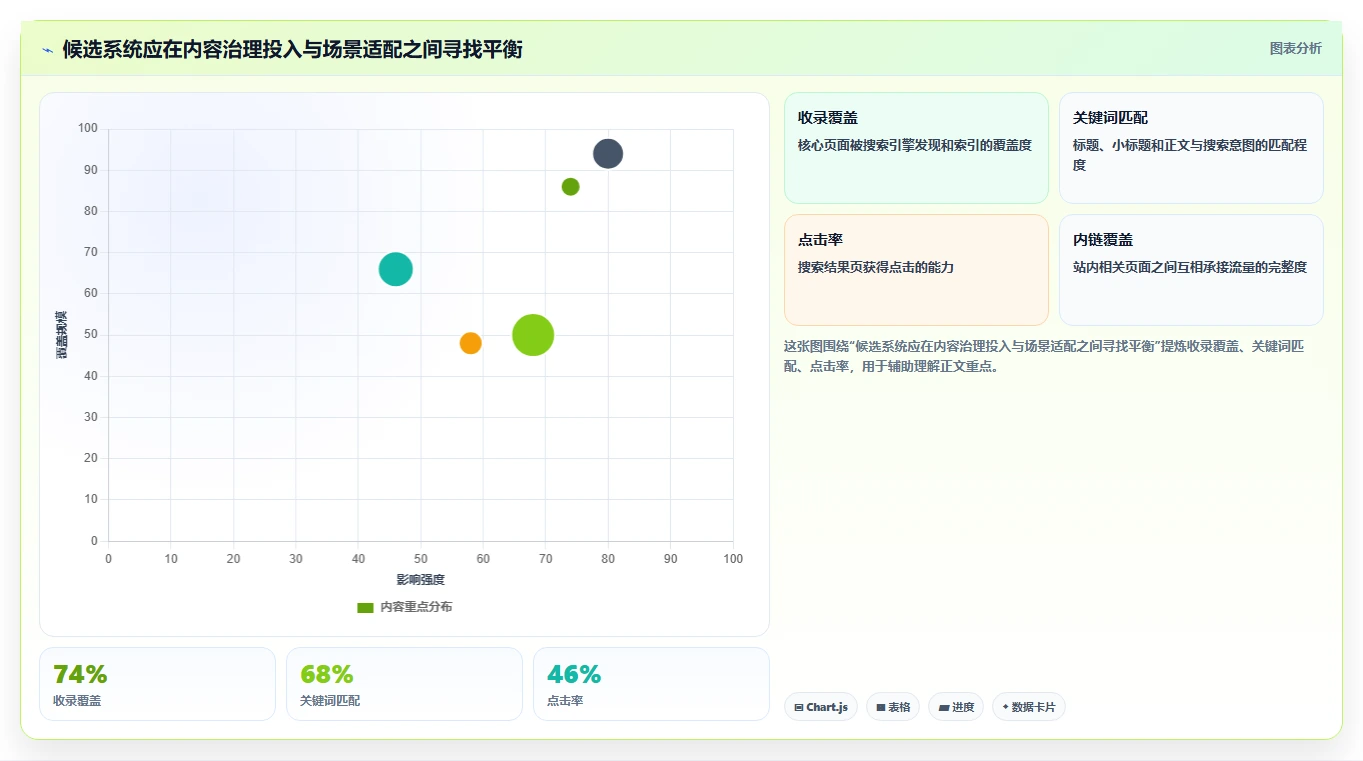Screen dimensions: 1363x761
Task: Click the description 站内相关页面之间互相承接流量的完整度
Action: pyautogui.click(x=1190, y=267)
